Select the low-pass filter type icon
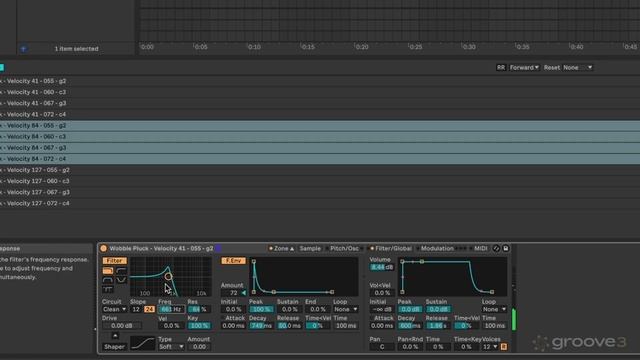 [x=108, y=271]
